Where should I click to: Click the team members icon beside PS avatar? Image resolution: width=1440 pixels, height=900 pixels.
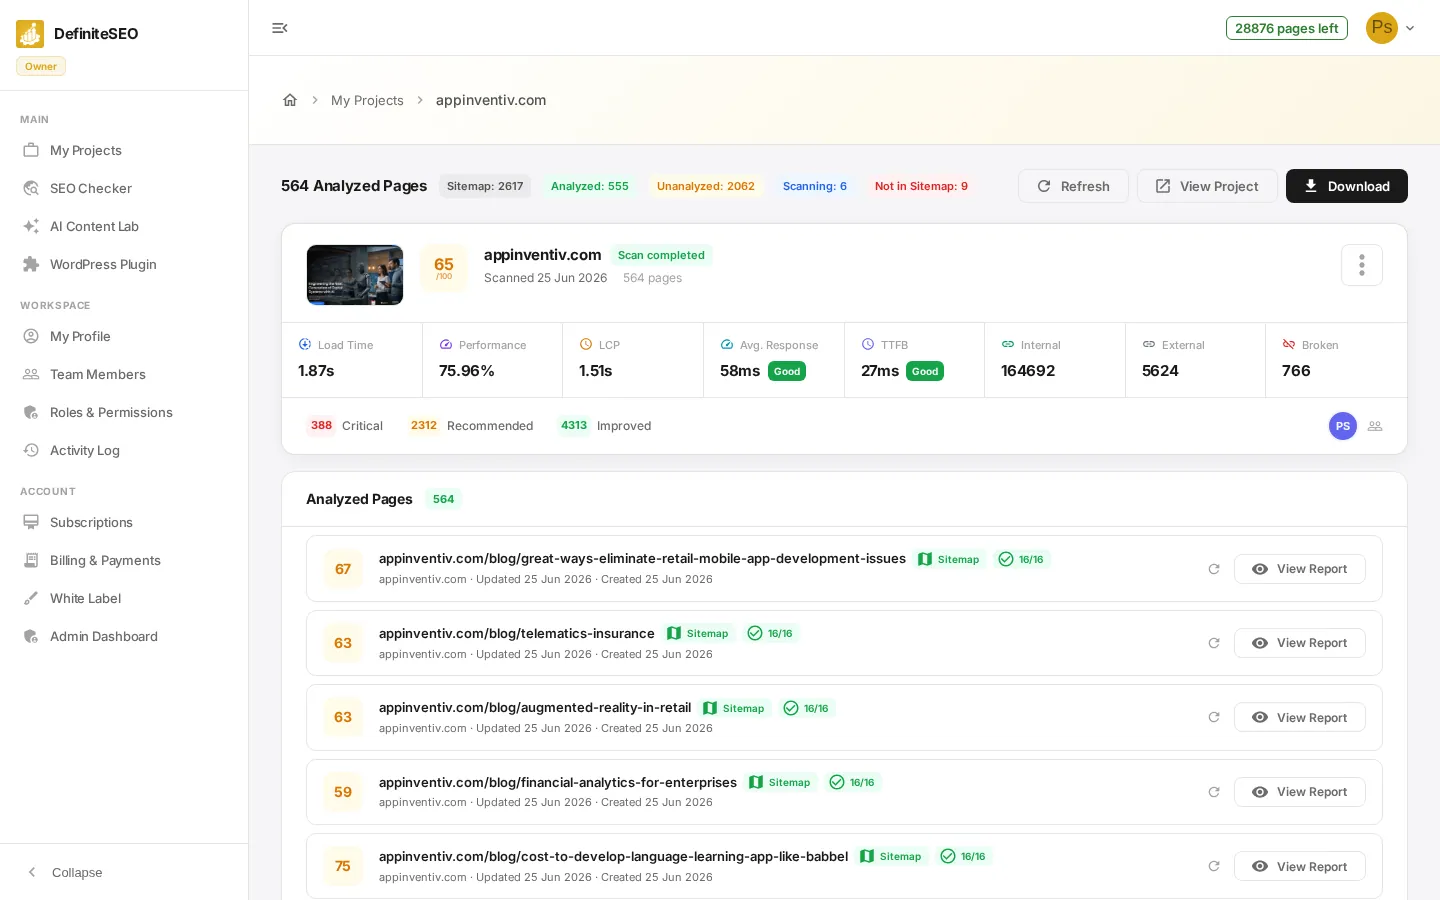click(x=1375, y=426)
